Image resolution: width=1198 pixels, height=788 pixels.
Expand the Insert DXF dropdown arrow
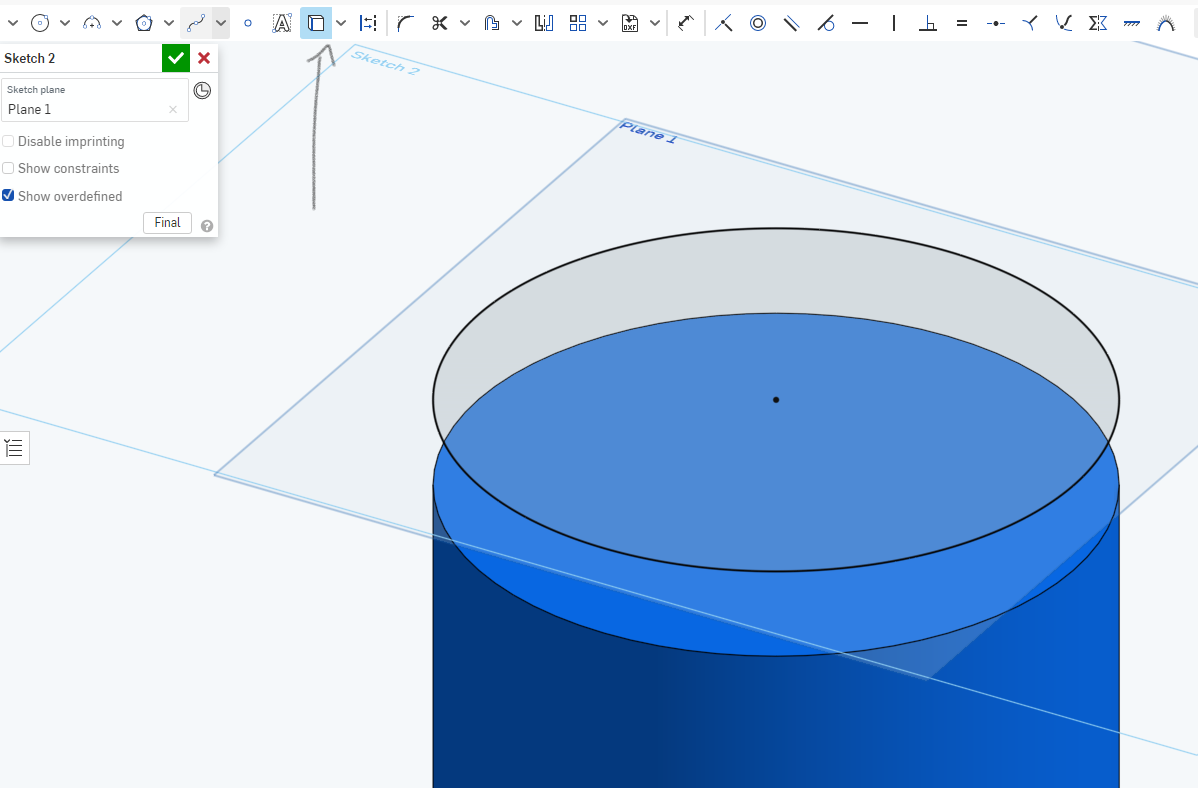(x=655, y=24)
